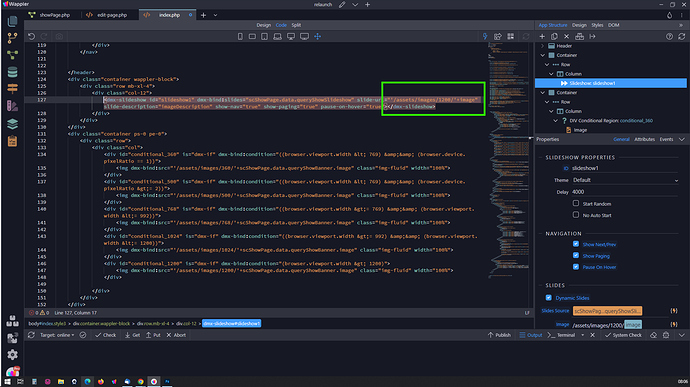Open the Theme Default dropdown

click(625, 180)
